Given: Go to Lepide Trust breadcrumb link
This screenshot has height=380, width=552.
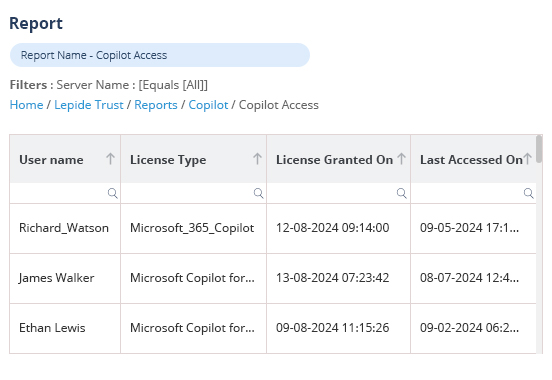Looking at the screenshot, I should [89, 105].
